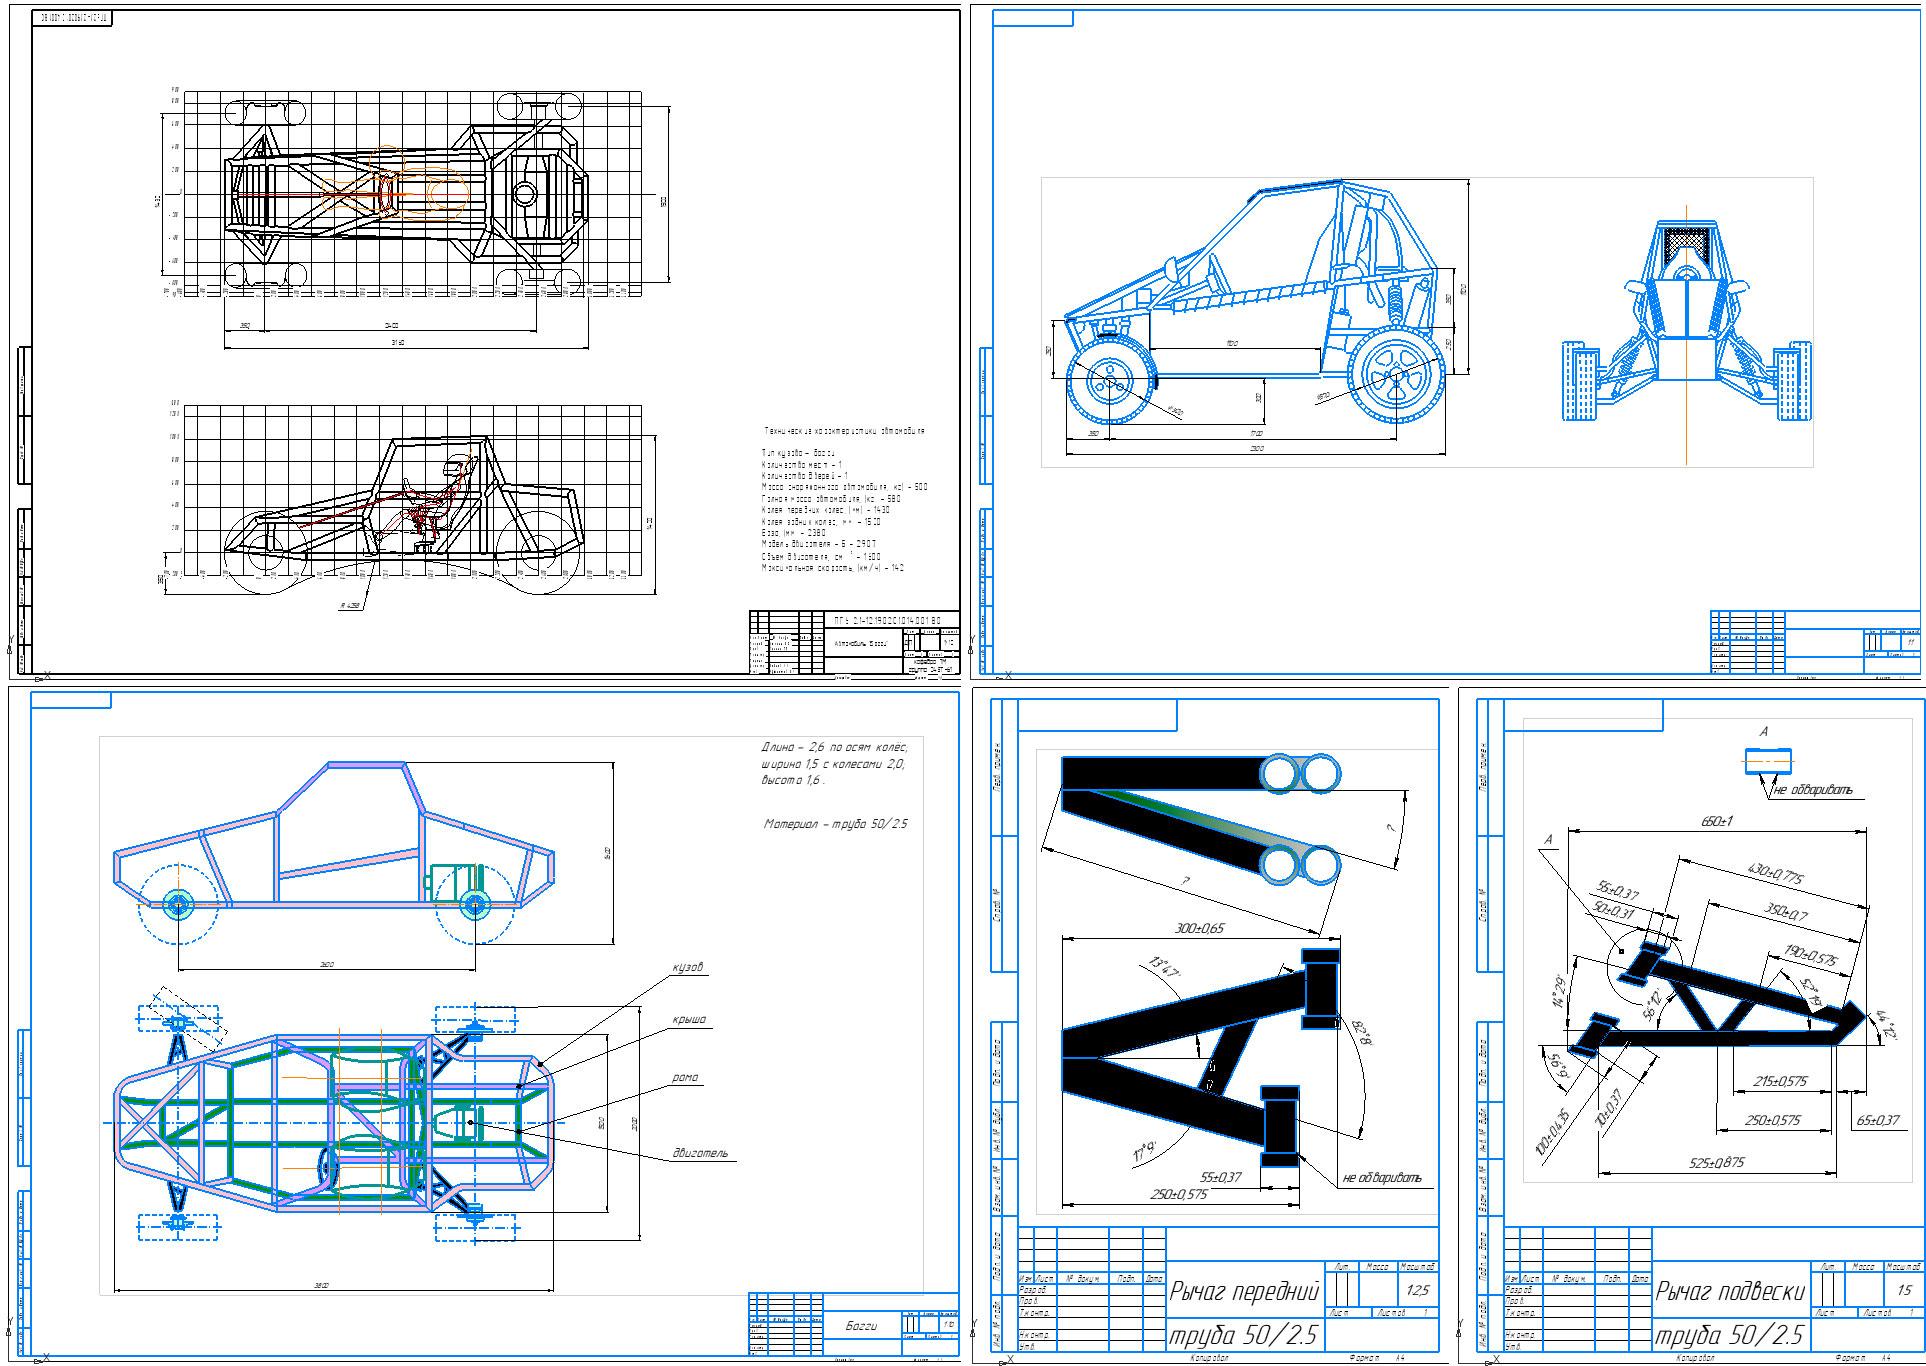Select the 'крыша' callout label
This screenshot has width=1926, height=1366.
click(x=689, y=1020)
